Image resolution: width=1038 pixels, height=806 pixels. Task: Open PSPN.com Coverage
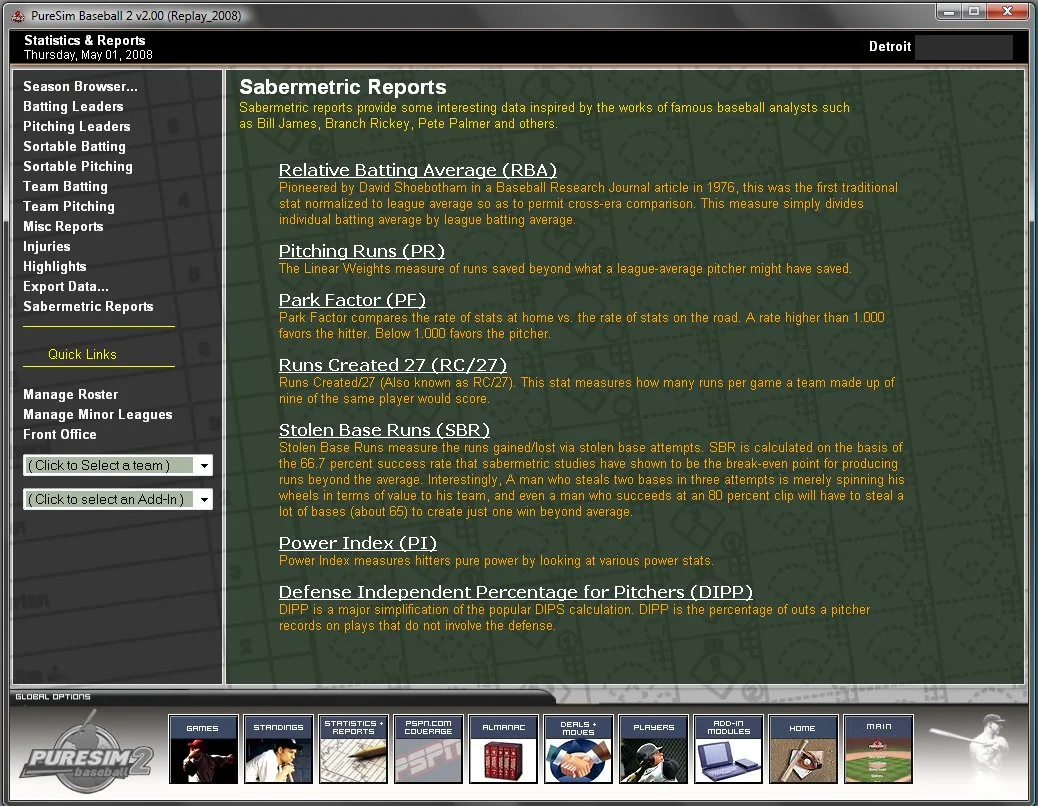point(428,748)
